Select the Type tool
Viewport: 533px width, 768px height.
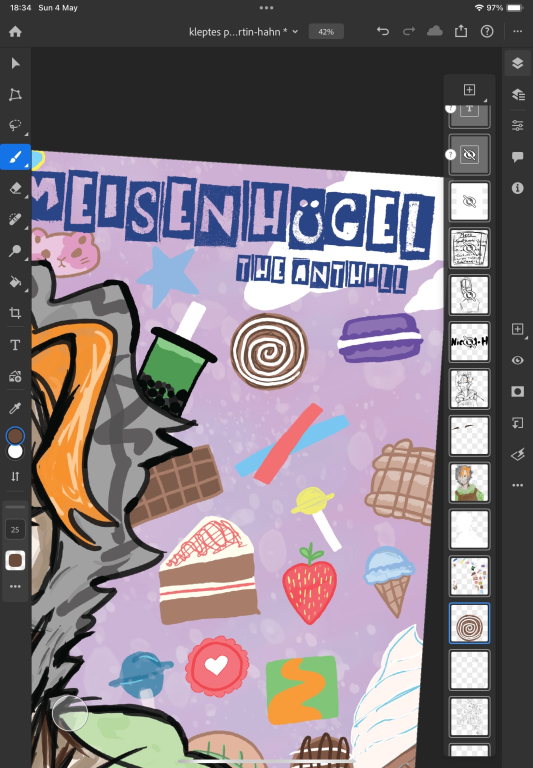[x=15, y=345]
